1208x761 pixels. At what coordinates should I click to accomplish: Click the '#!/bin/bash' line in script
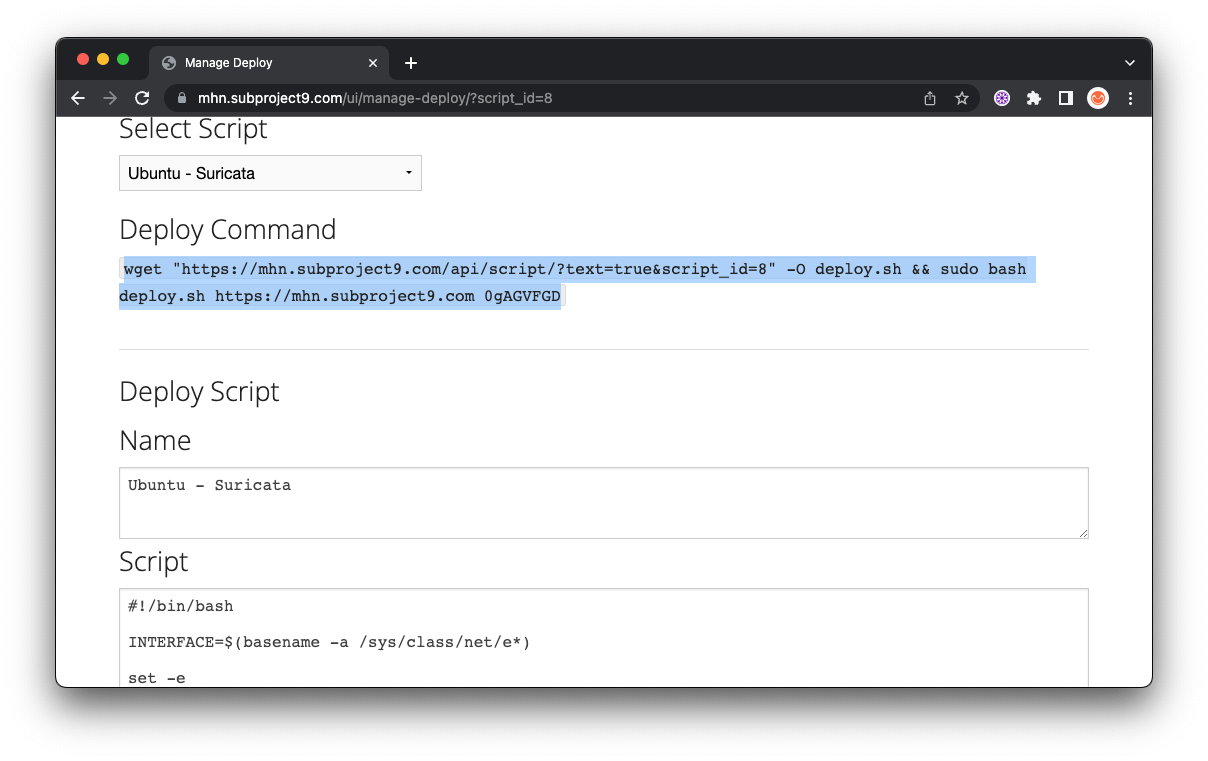click(180, 606)
